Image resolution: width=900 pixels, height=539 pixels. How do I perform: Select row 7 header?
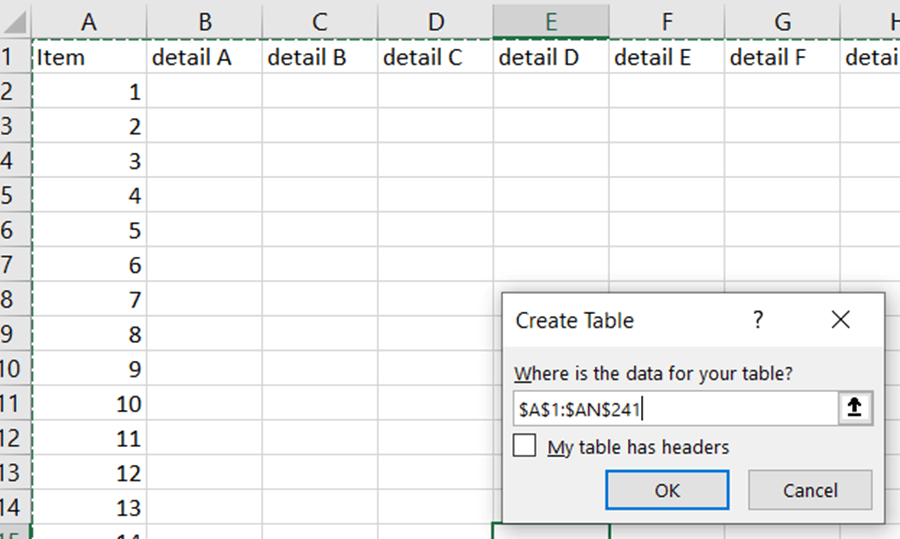15,264
